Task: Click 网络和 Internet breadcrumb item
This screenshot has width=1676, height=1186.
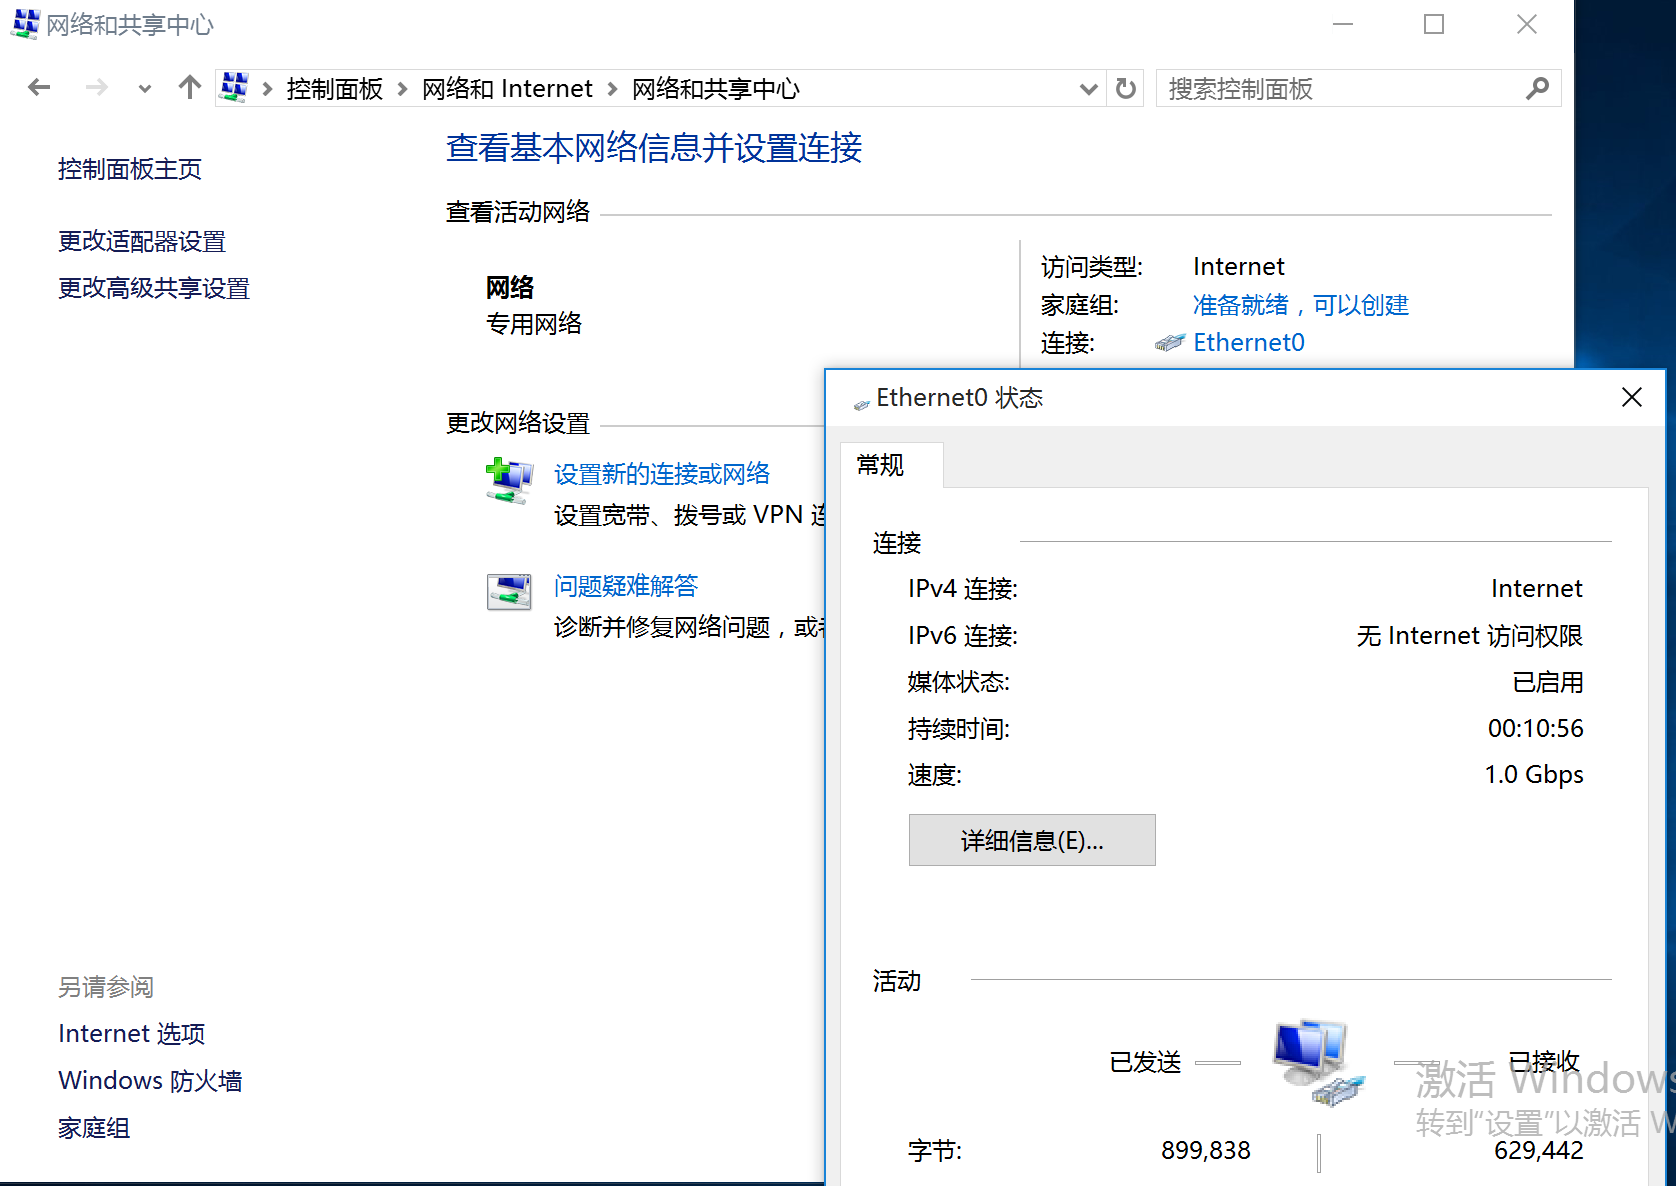Action: pyautogui.click(x=507, y=89)
